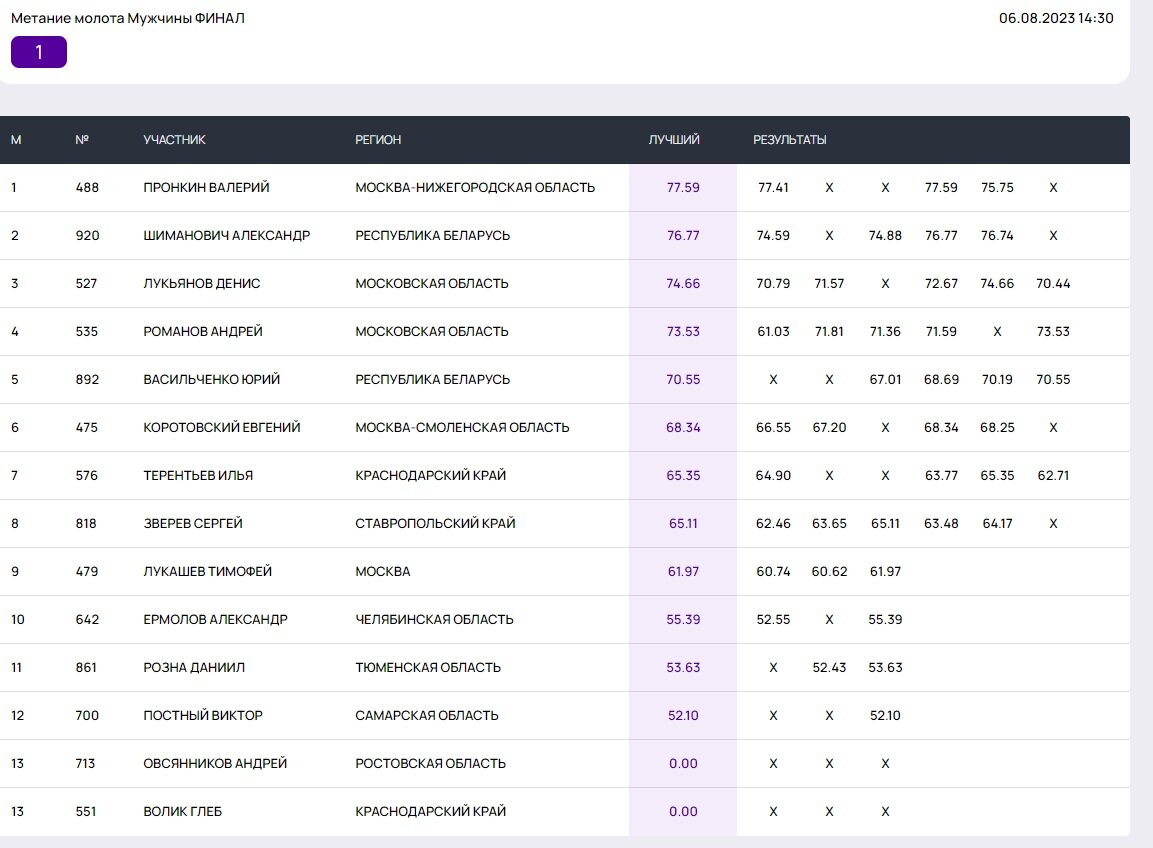Click attempt result 64.17
This screenshot has width=1153, height=848.
click(x=997, y=524)
